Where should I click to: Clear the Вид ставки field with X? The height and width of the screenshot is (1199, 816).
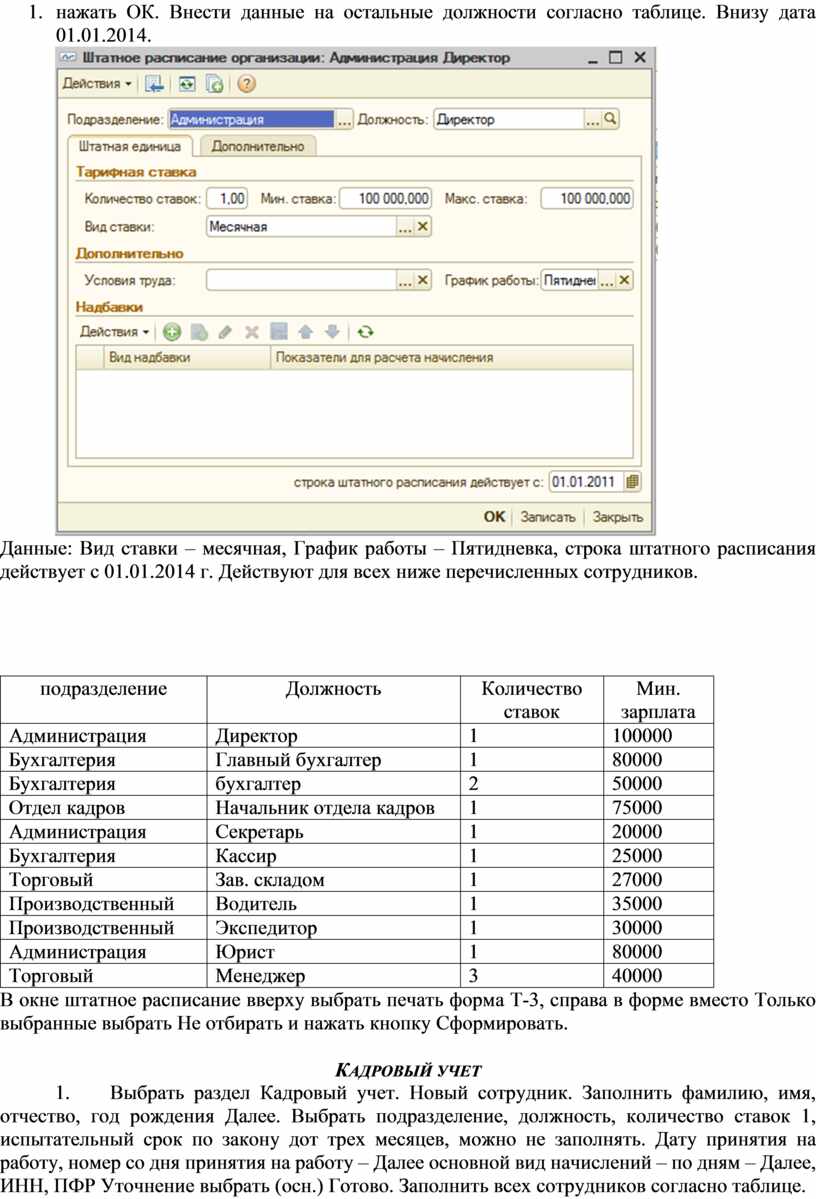pos(422,227)
